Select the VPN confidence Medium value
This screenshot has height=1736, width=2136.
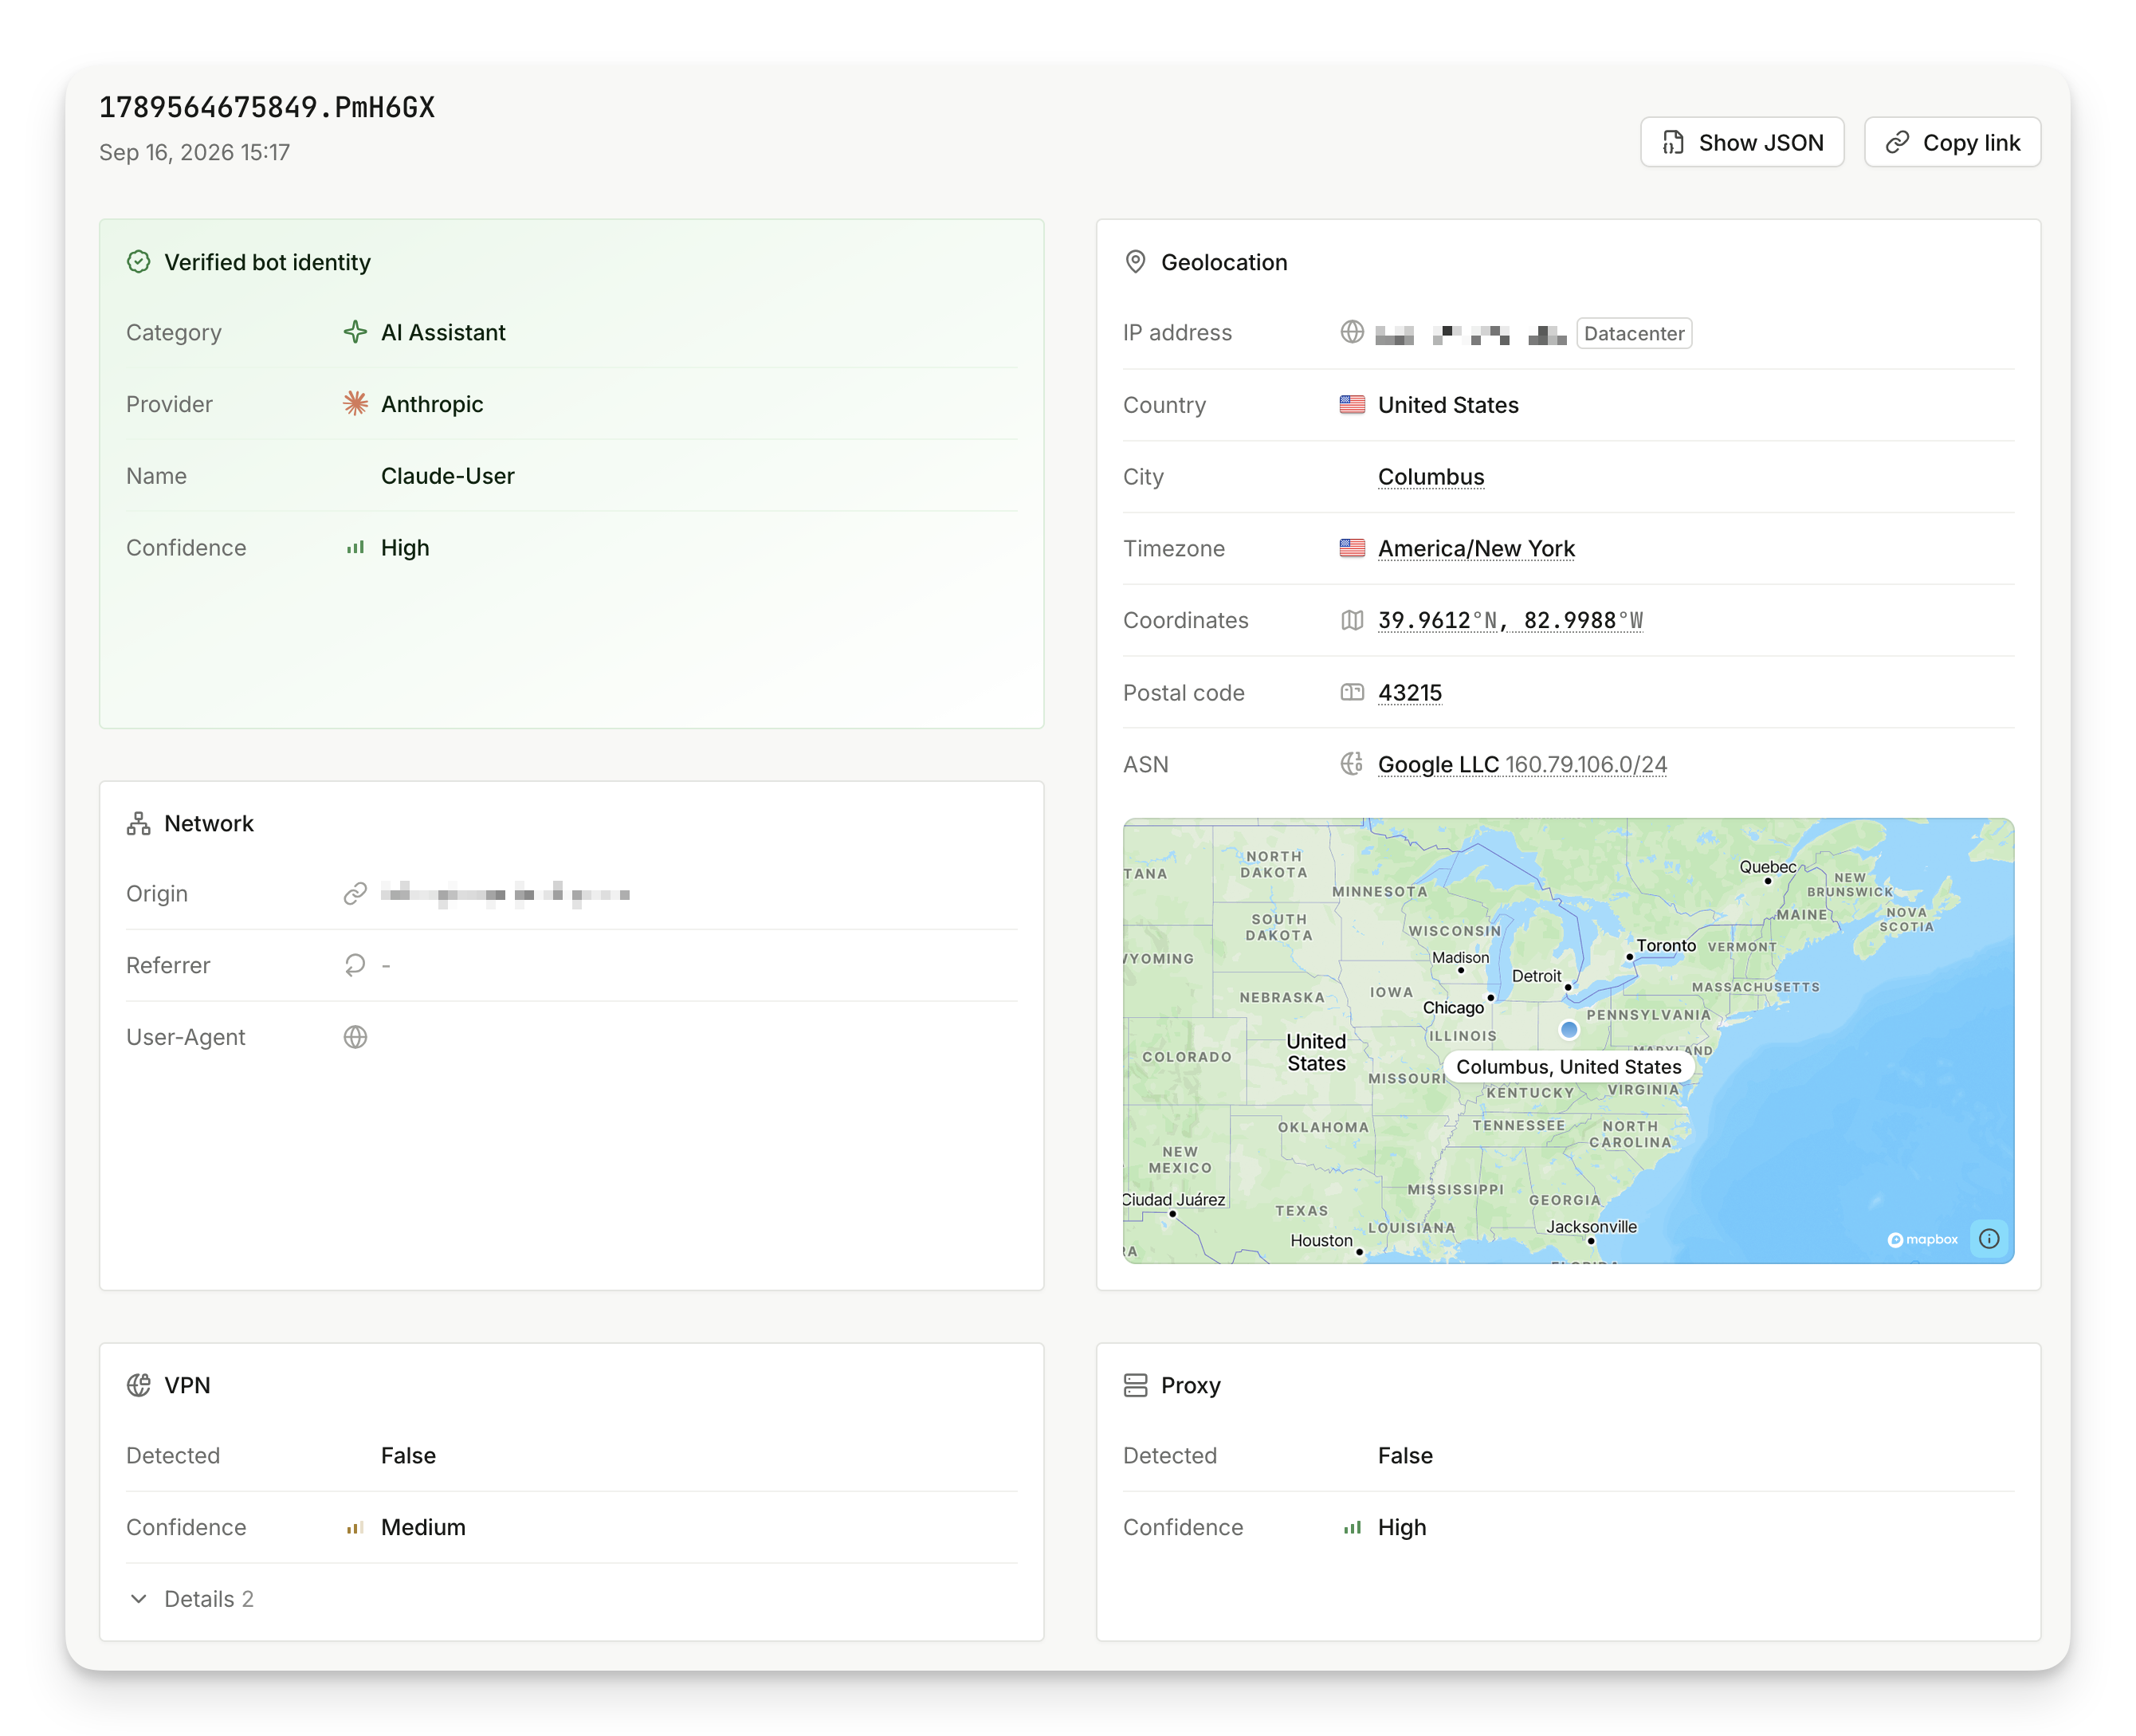[x=423, y=1527]
